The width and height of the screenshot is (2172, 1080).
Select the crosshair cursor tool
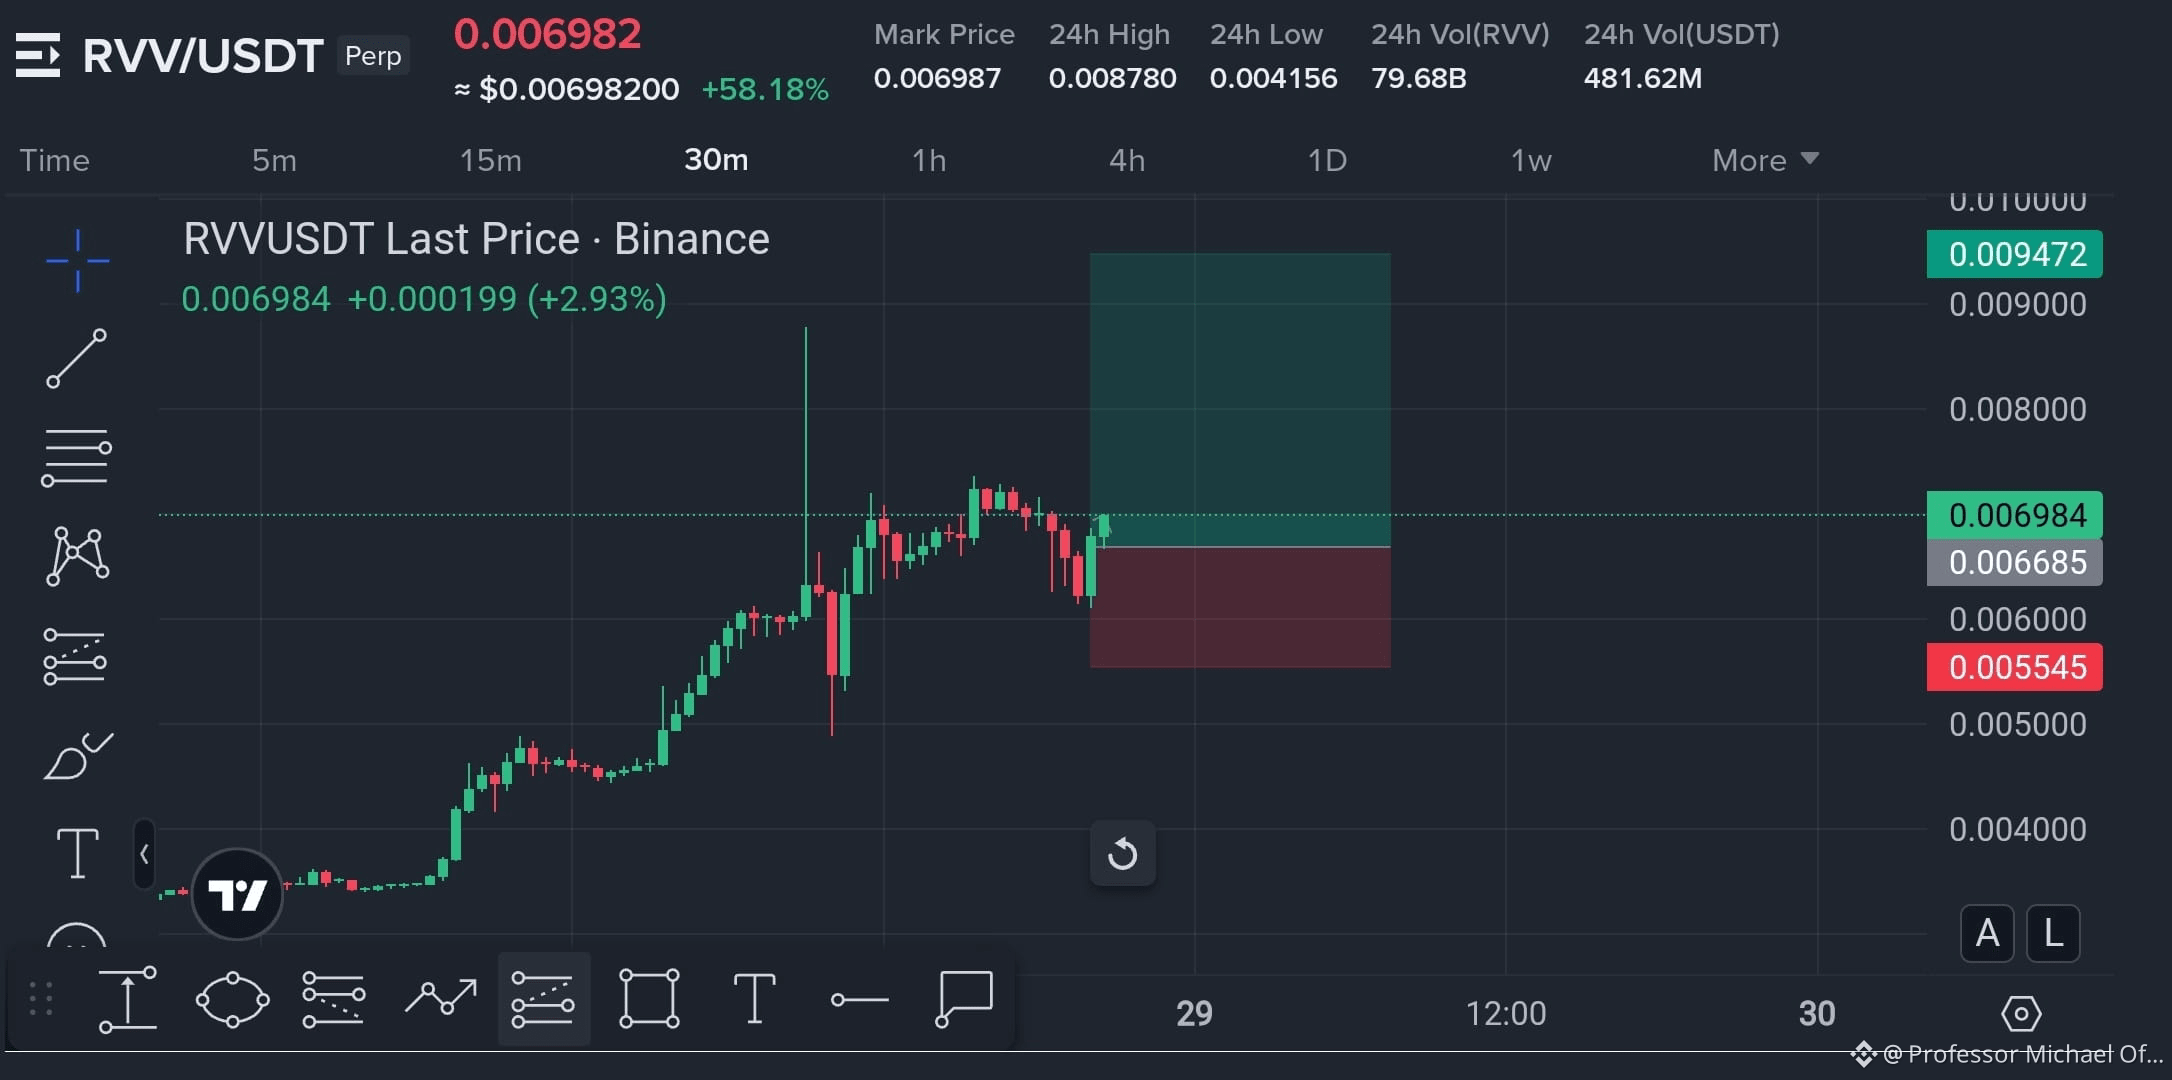point(77,261)
